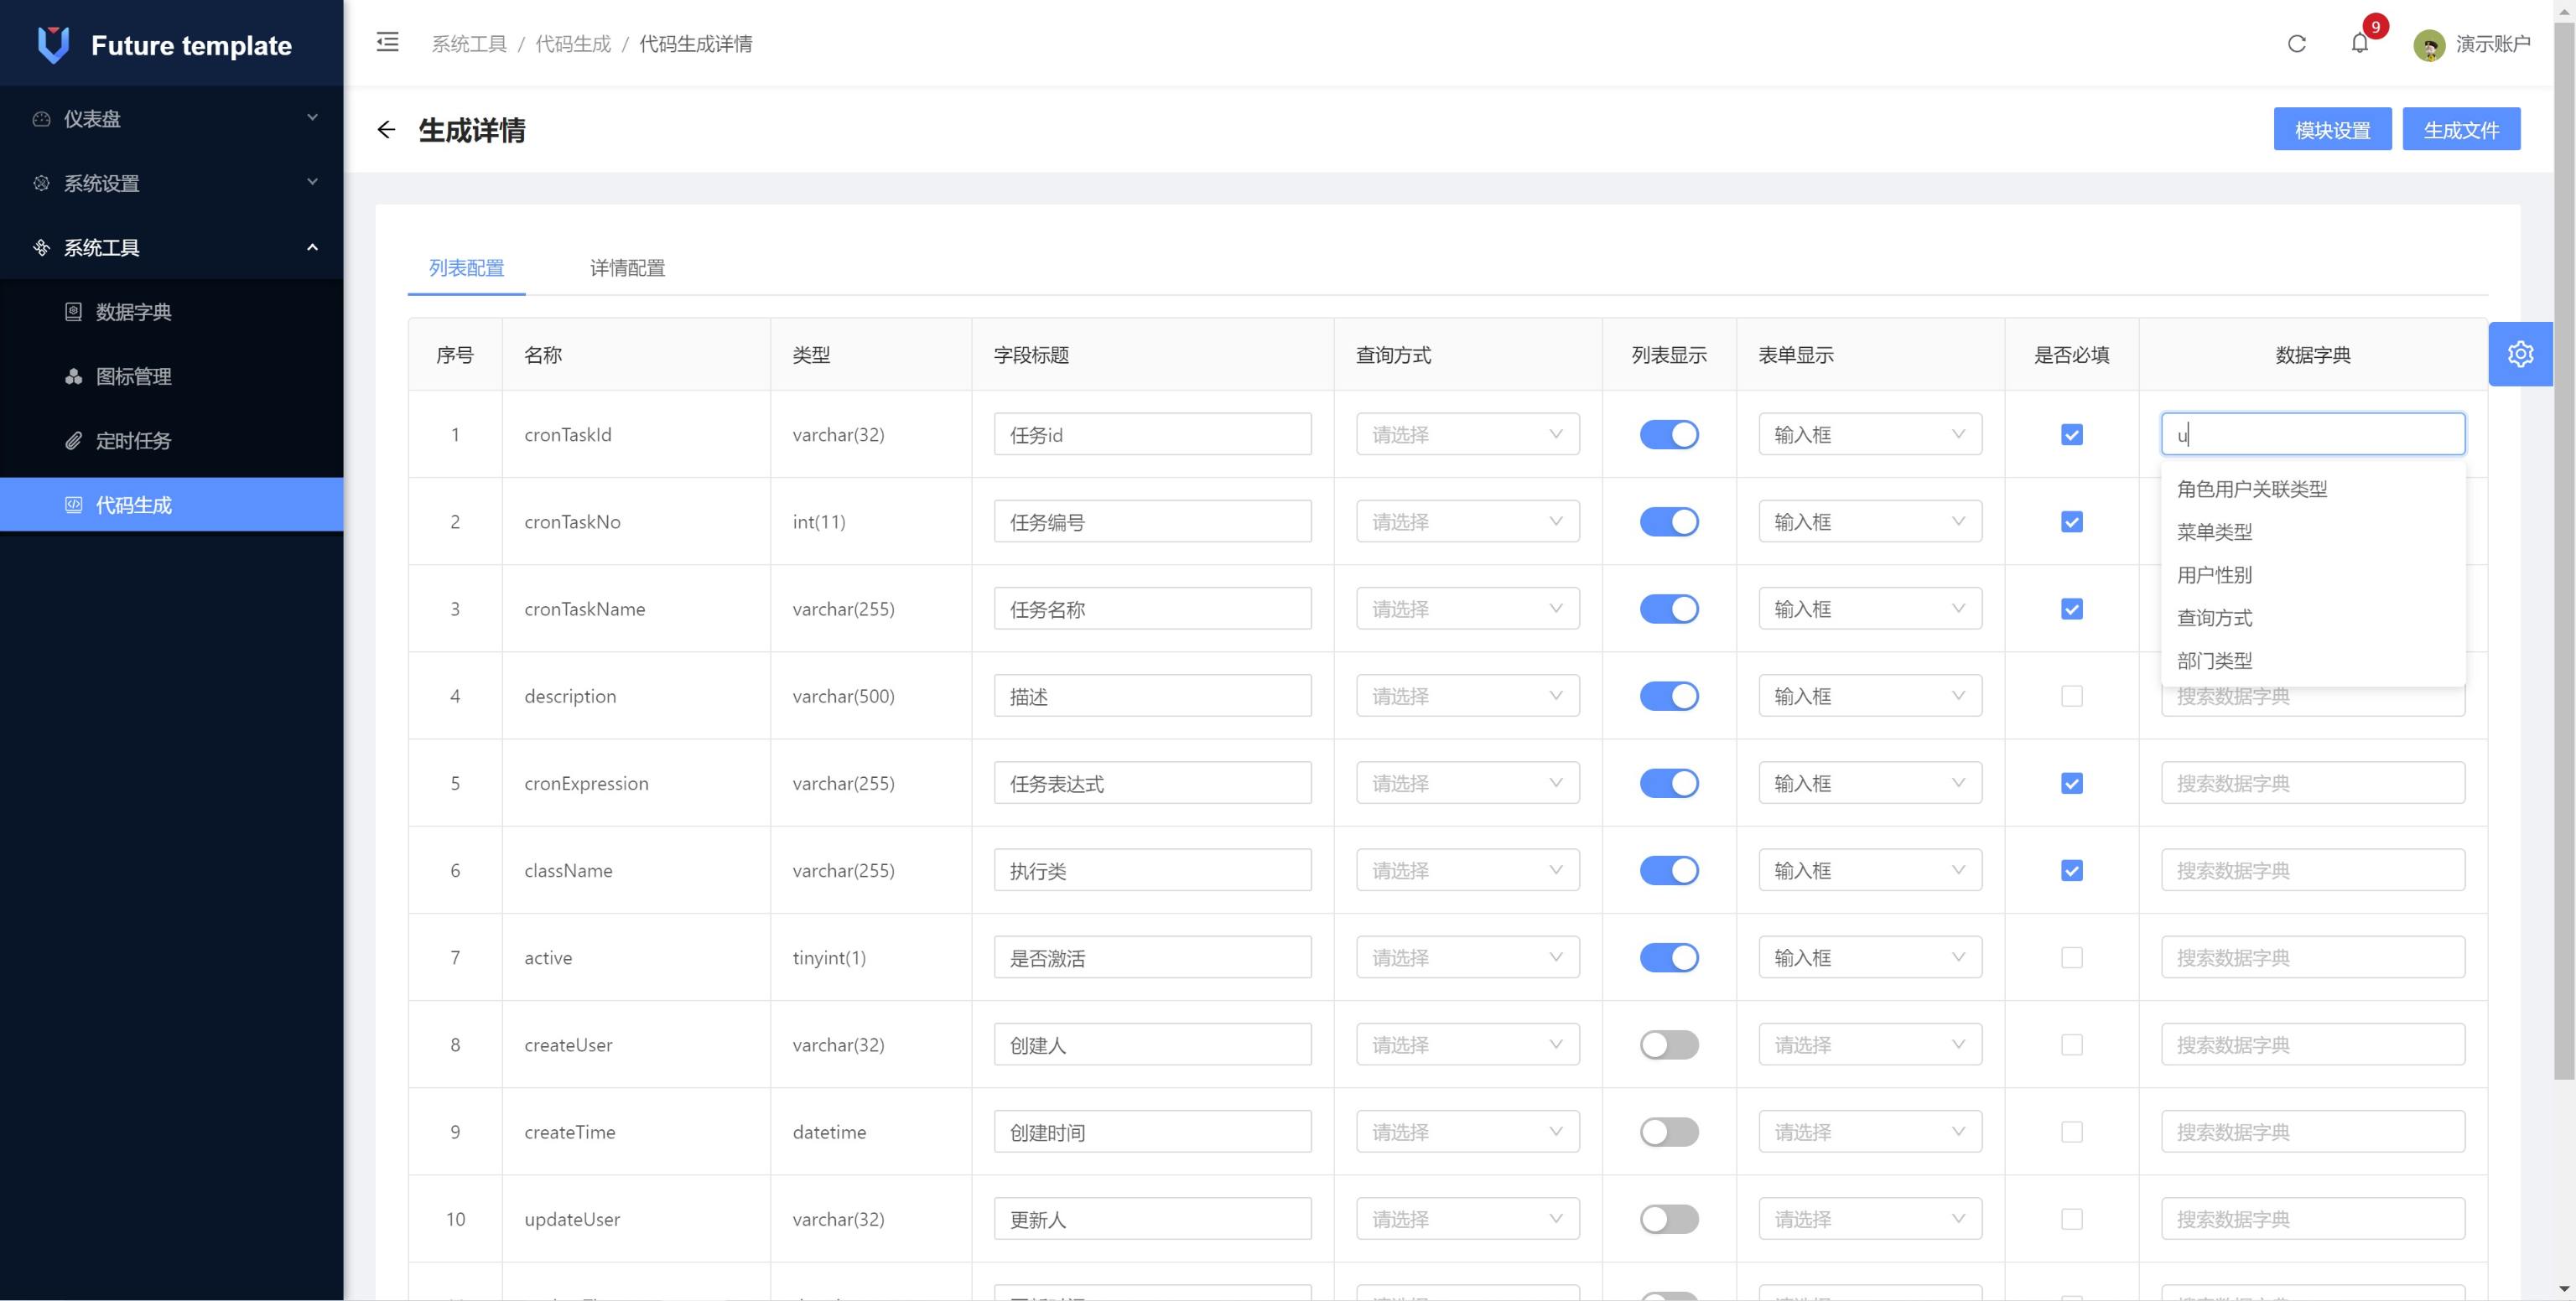Expand the 仪表盘 menu chevron
The height and width of the screenshot is (1301, 2576).
point(312,118)
